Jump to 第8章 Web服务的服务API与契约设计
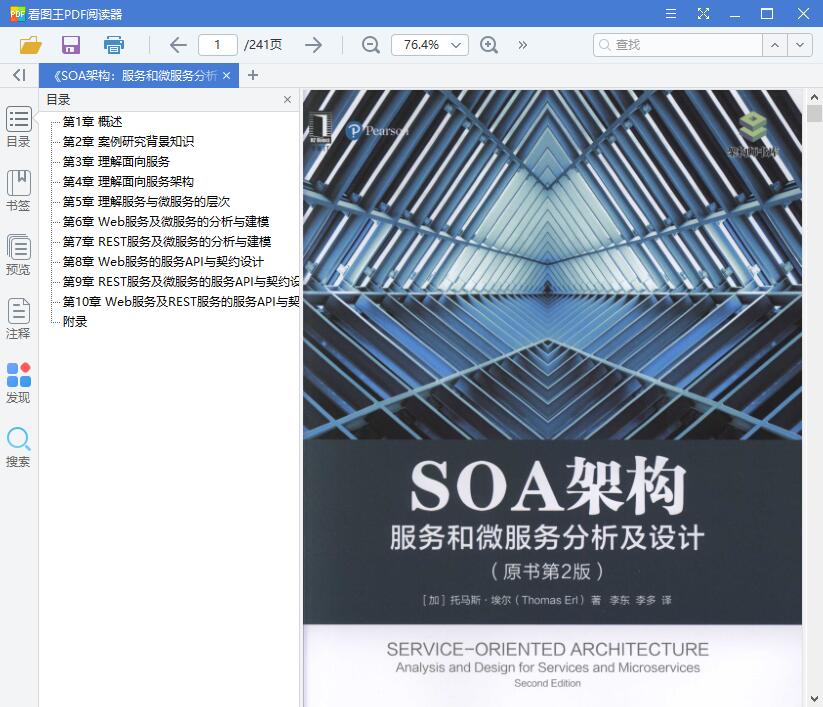Image resolution: width=823 pixels, height=707 pixels. coord(163,261)
